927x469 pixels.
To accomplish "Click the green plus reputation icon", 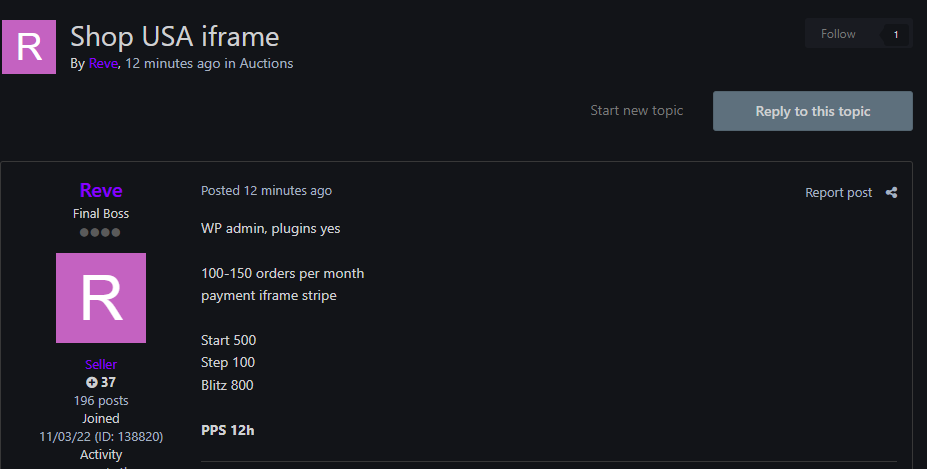I will [x=92, y=382].
